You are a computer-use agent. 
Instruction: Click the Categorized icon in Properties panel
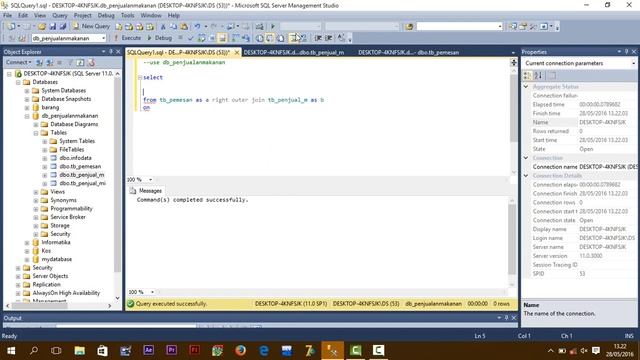coord(528,76)
